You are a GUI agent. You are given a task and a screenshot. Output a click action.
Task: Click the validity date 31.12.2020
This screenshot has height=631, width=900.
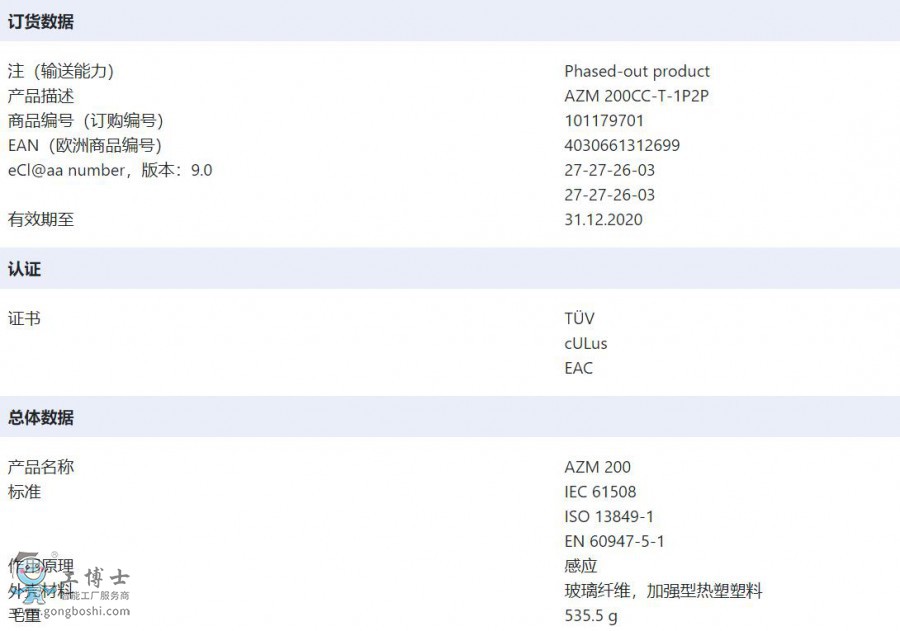pyautogui.click(x=603, y=219)
